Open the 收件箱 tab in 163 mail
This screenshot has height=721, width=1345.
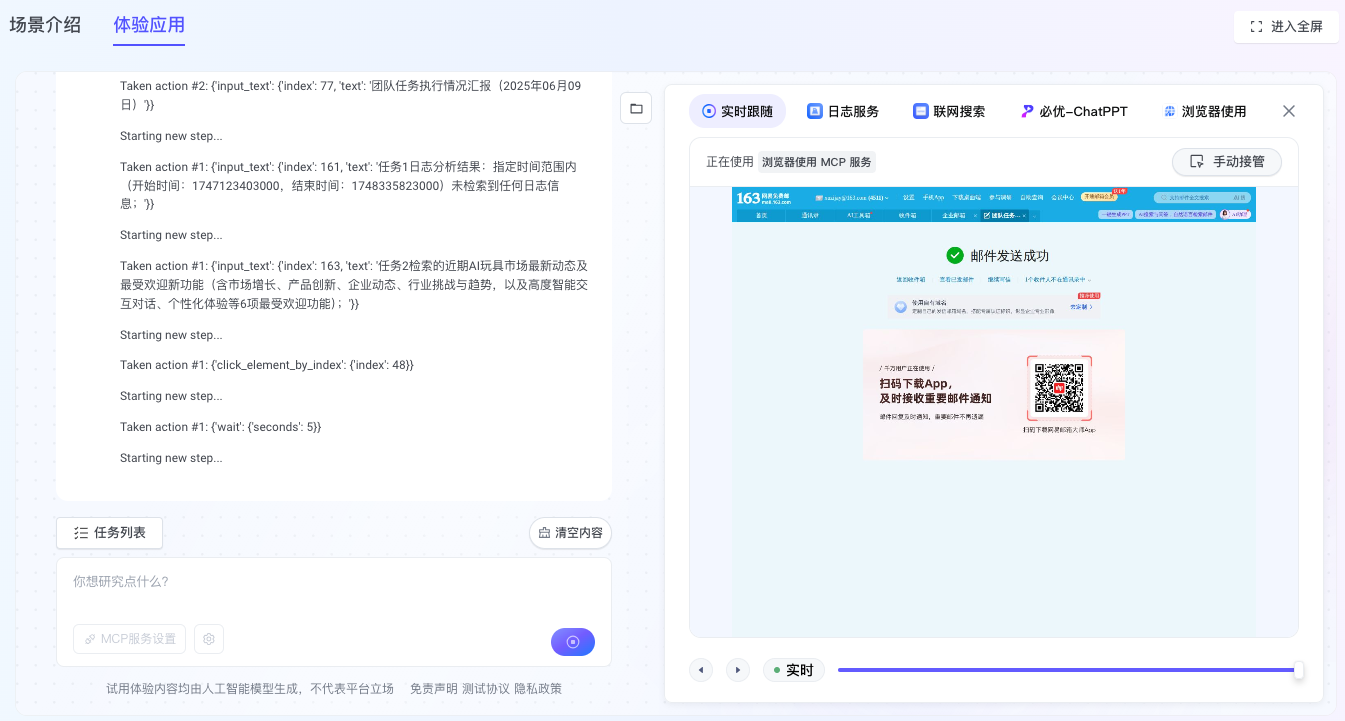(x=907, y=215)
